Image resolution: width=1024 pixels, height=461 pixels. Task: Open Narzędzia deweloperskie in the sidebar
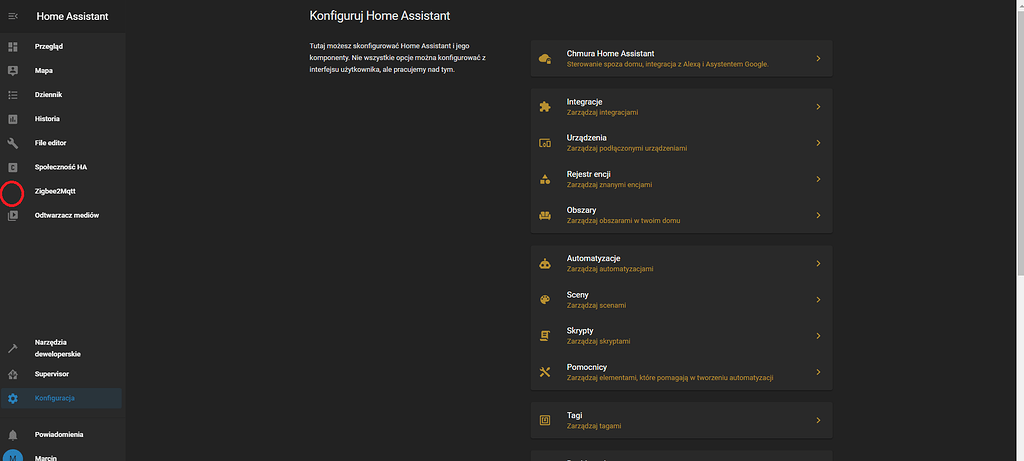(x=58, y=348)
